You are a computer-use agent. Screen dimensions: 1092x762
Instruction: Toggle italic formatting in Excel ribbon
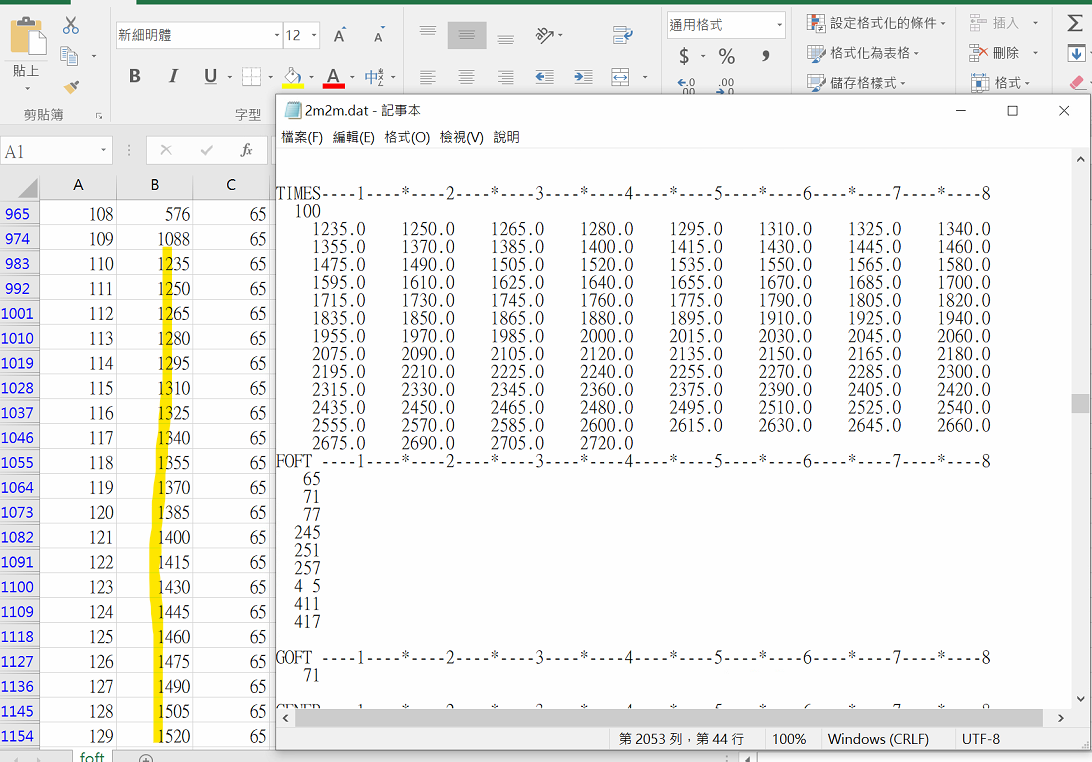[x=173, y=77]
